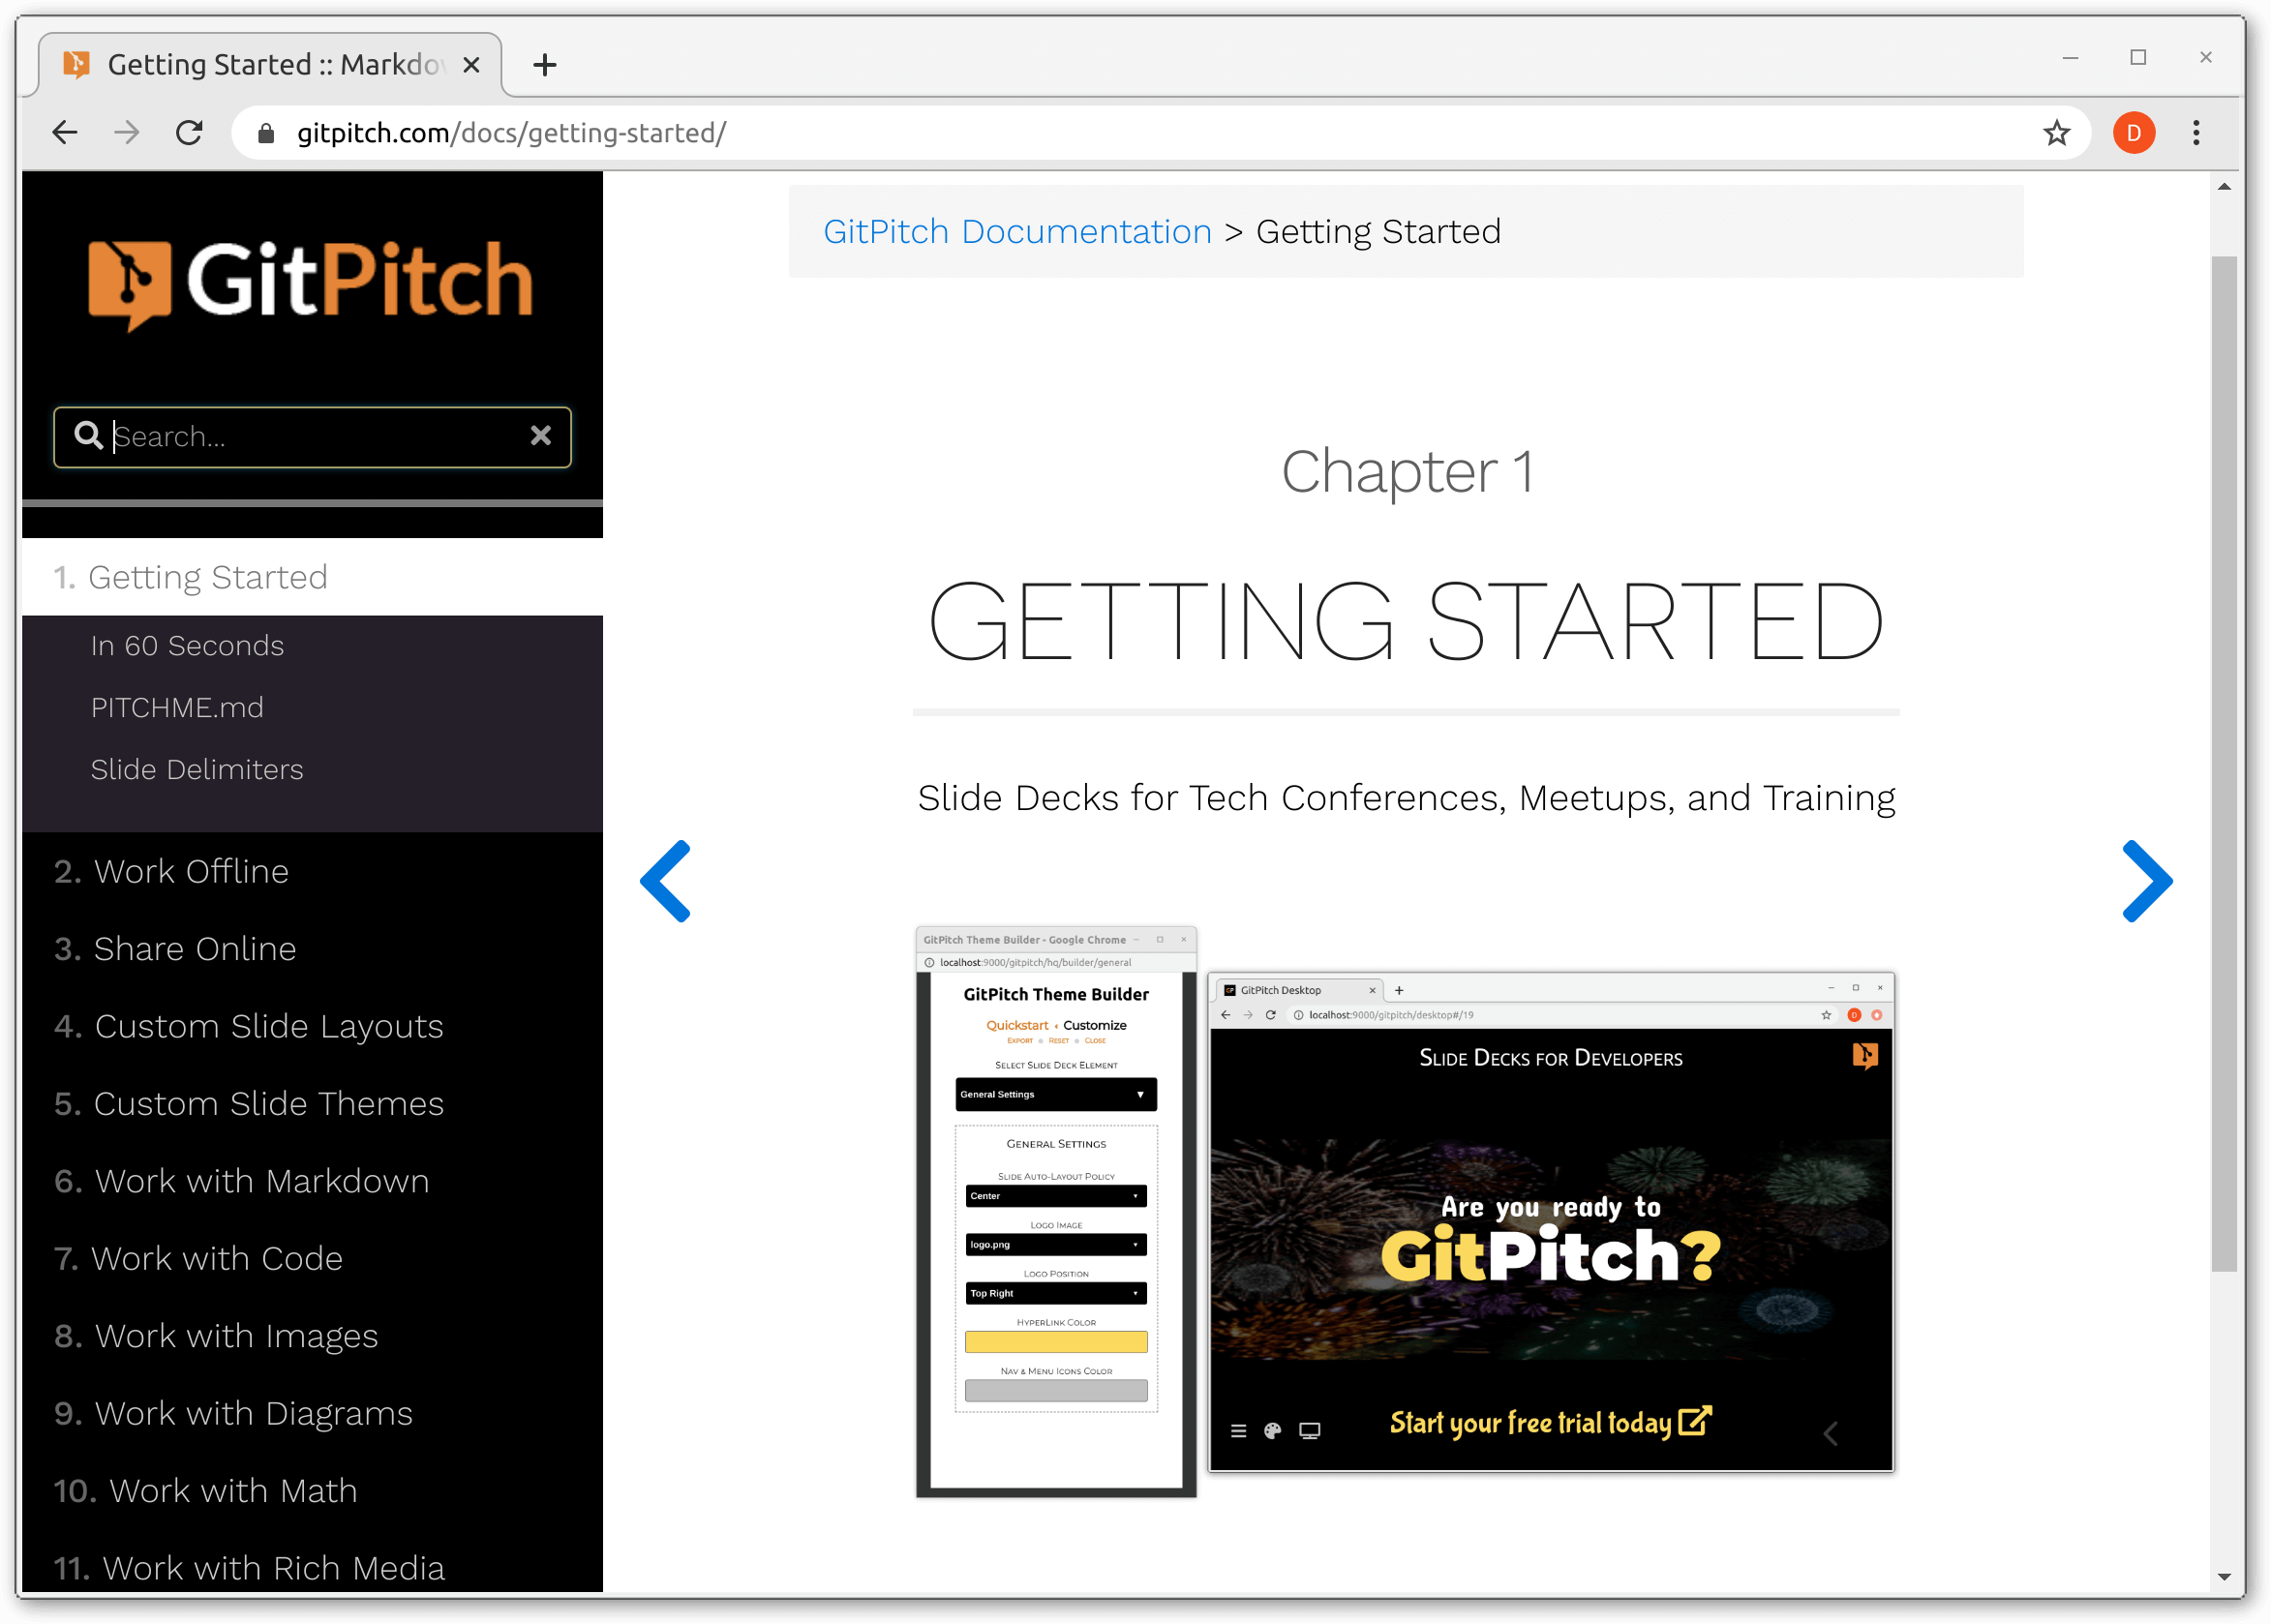2271x1624 pixels.
Task: Select the Getting Started menu section
Action: [209, 577]
